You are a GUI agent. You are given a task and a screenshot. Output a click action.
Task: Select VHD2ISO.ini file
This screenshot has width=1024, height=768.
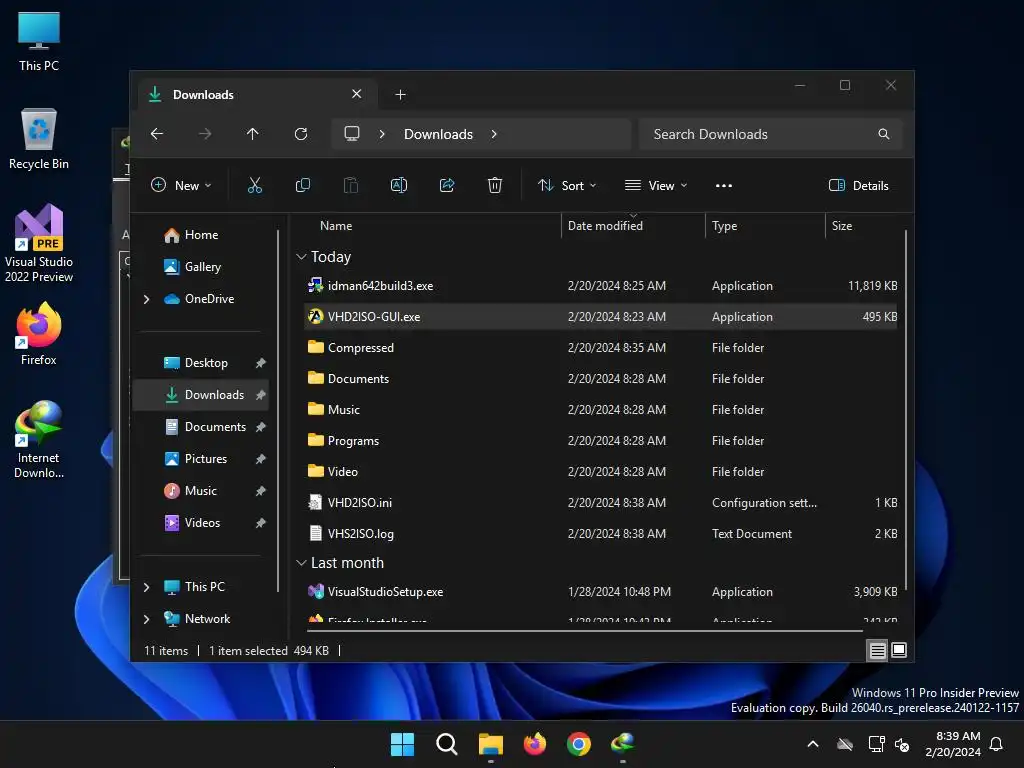pyautogui.click(x=601, y=502)
